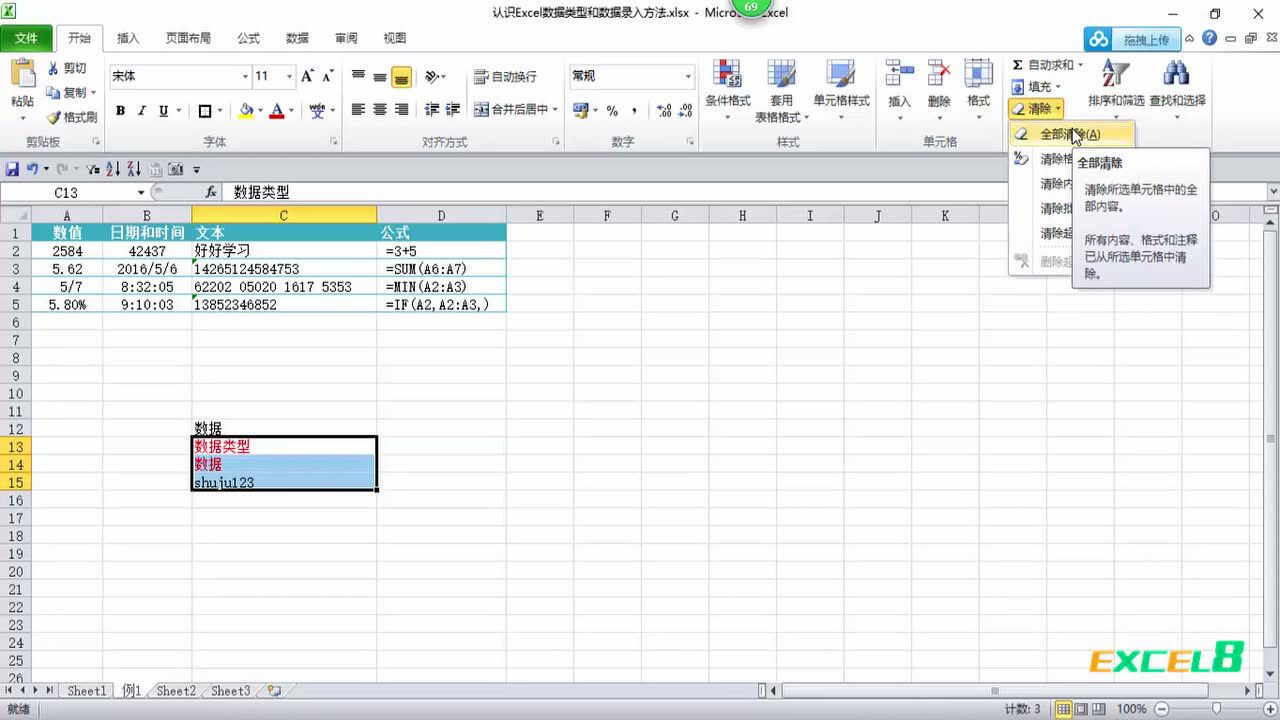Toggle bottom align highlighted button
This screenshot has height=720, width=1280.
[402, 76]
